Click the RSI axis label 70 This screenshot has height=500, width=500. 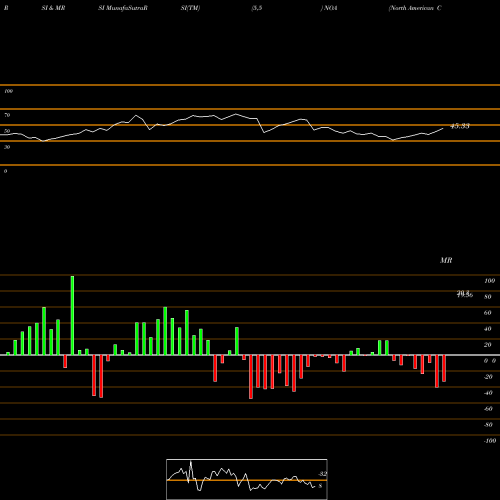(x=7, y=115)
